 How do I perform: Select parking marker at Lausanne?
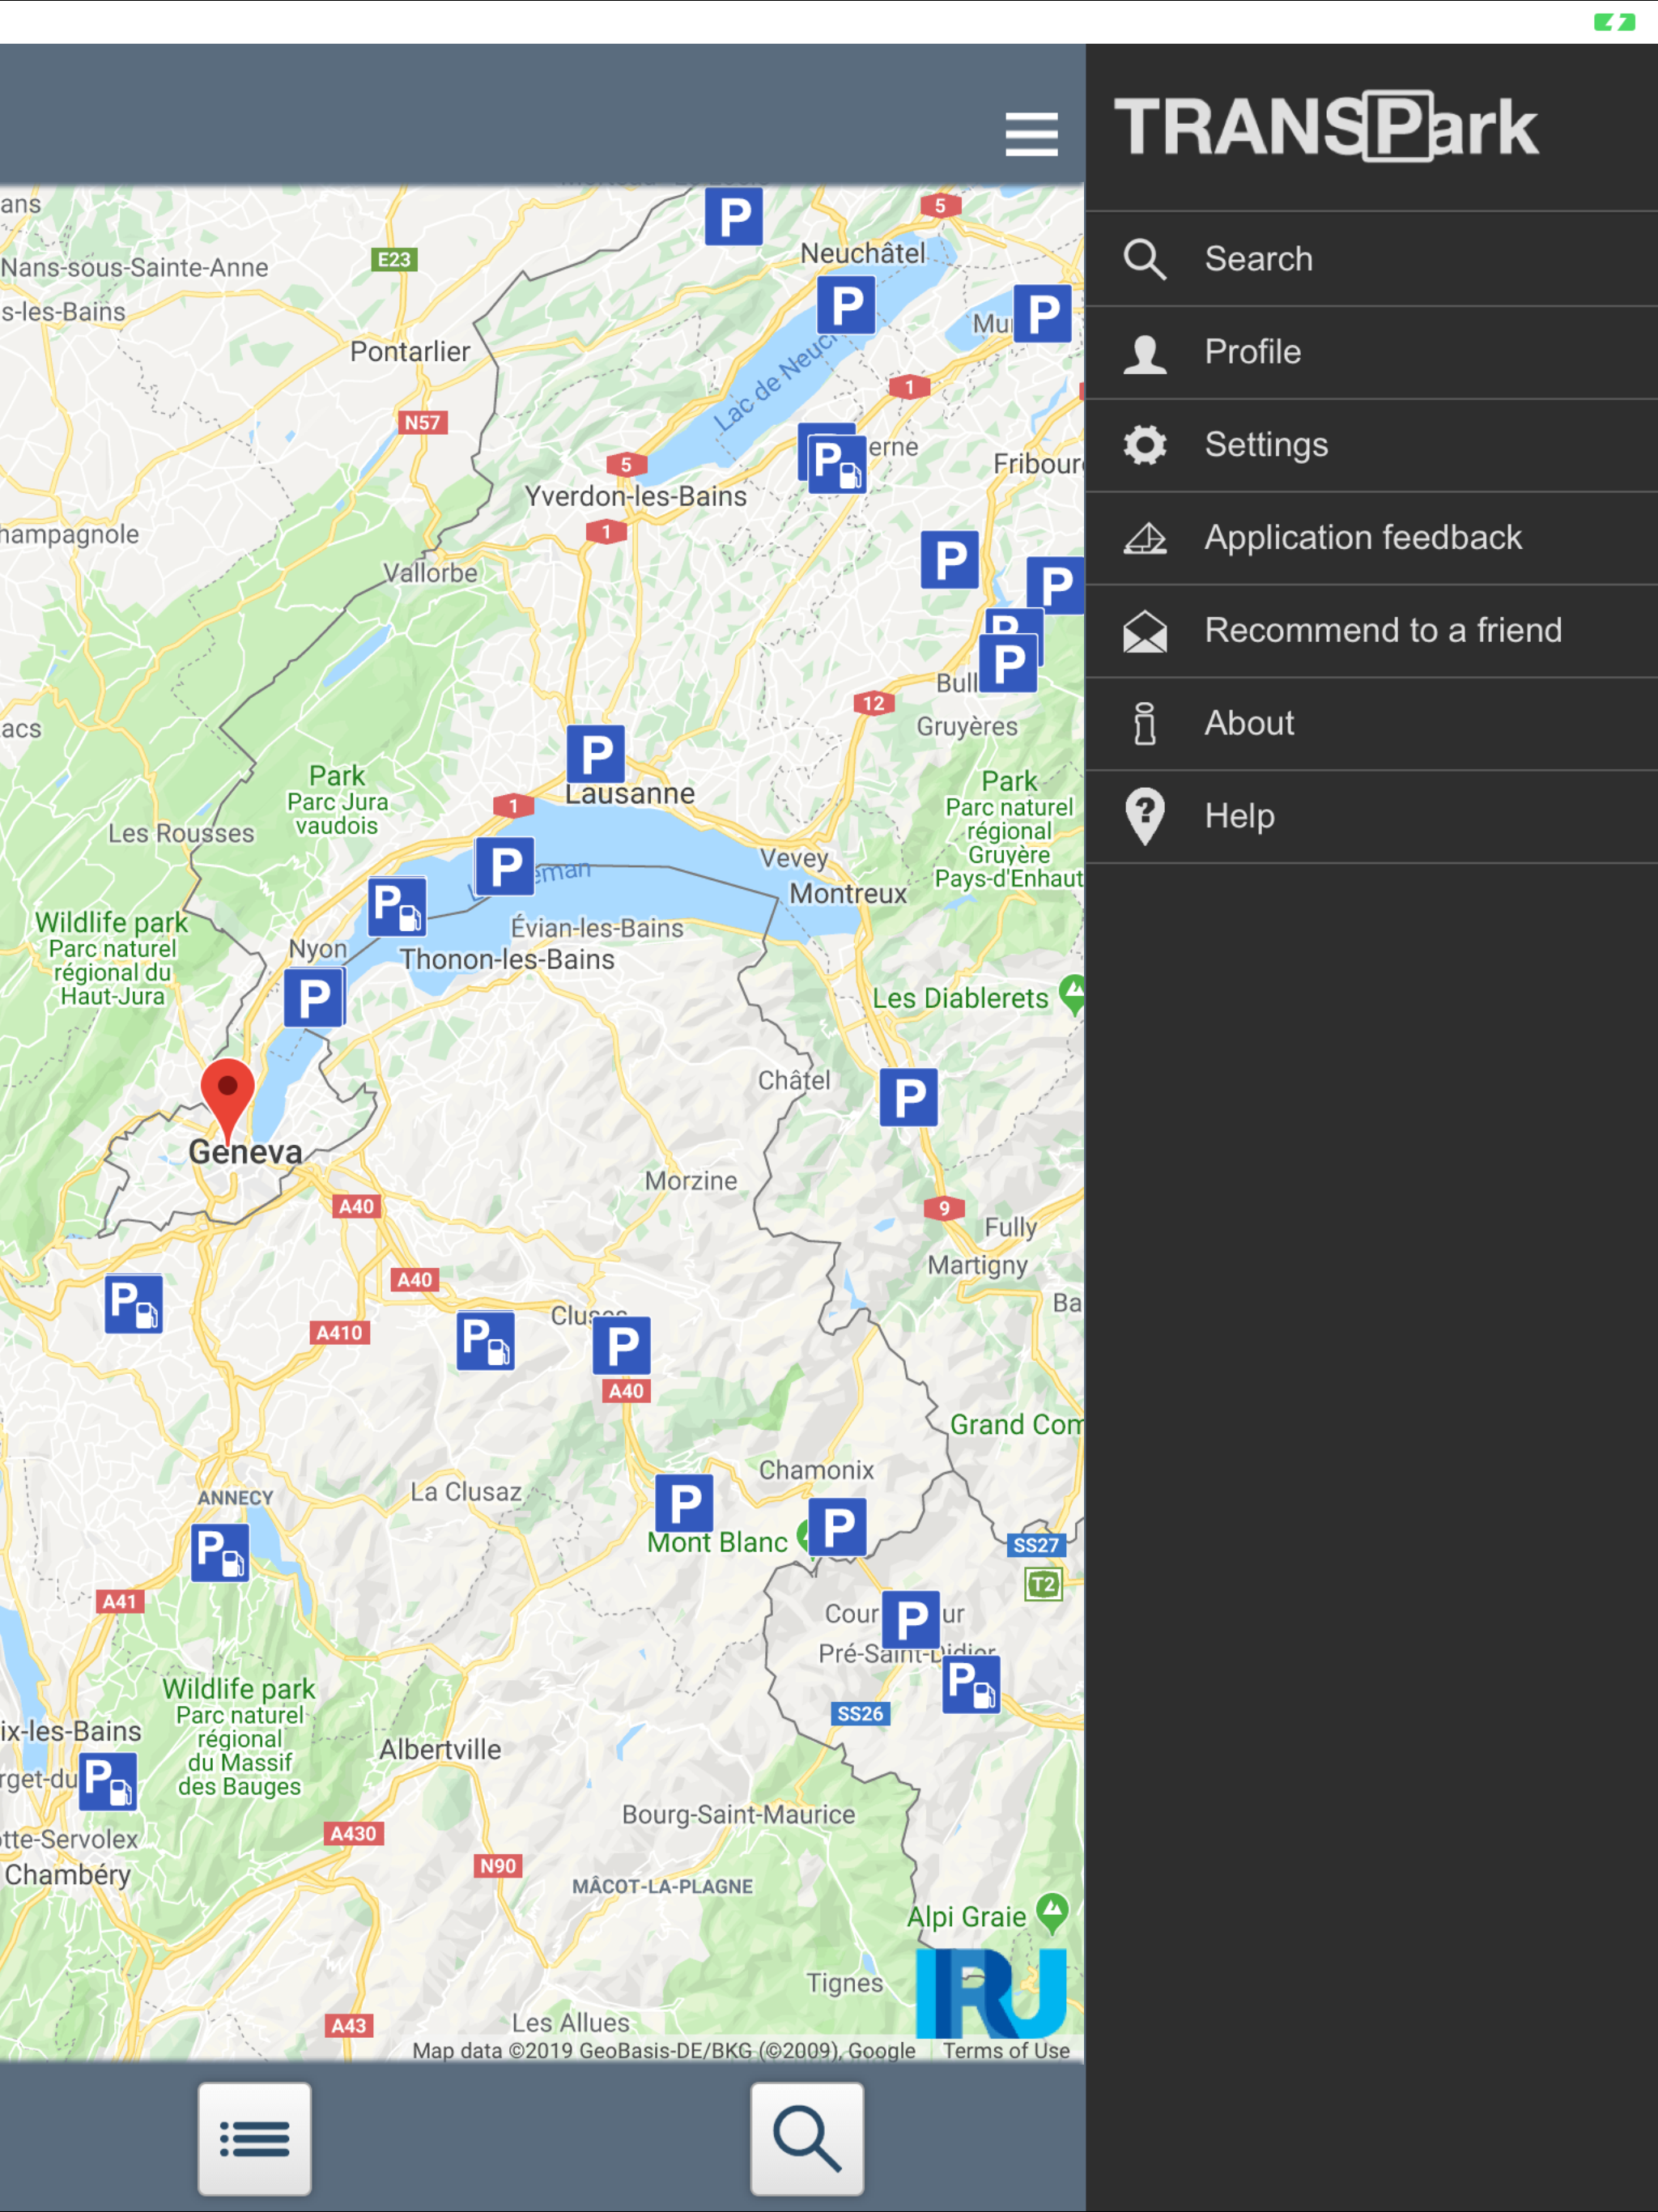(x=596, y=754)
